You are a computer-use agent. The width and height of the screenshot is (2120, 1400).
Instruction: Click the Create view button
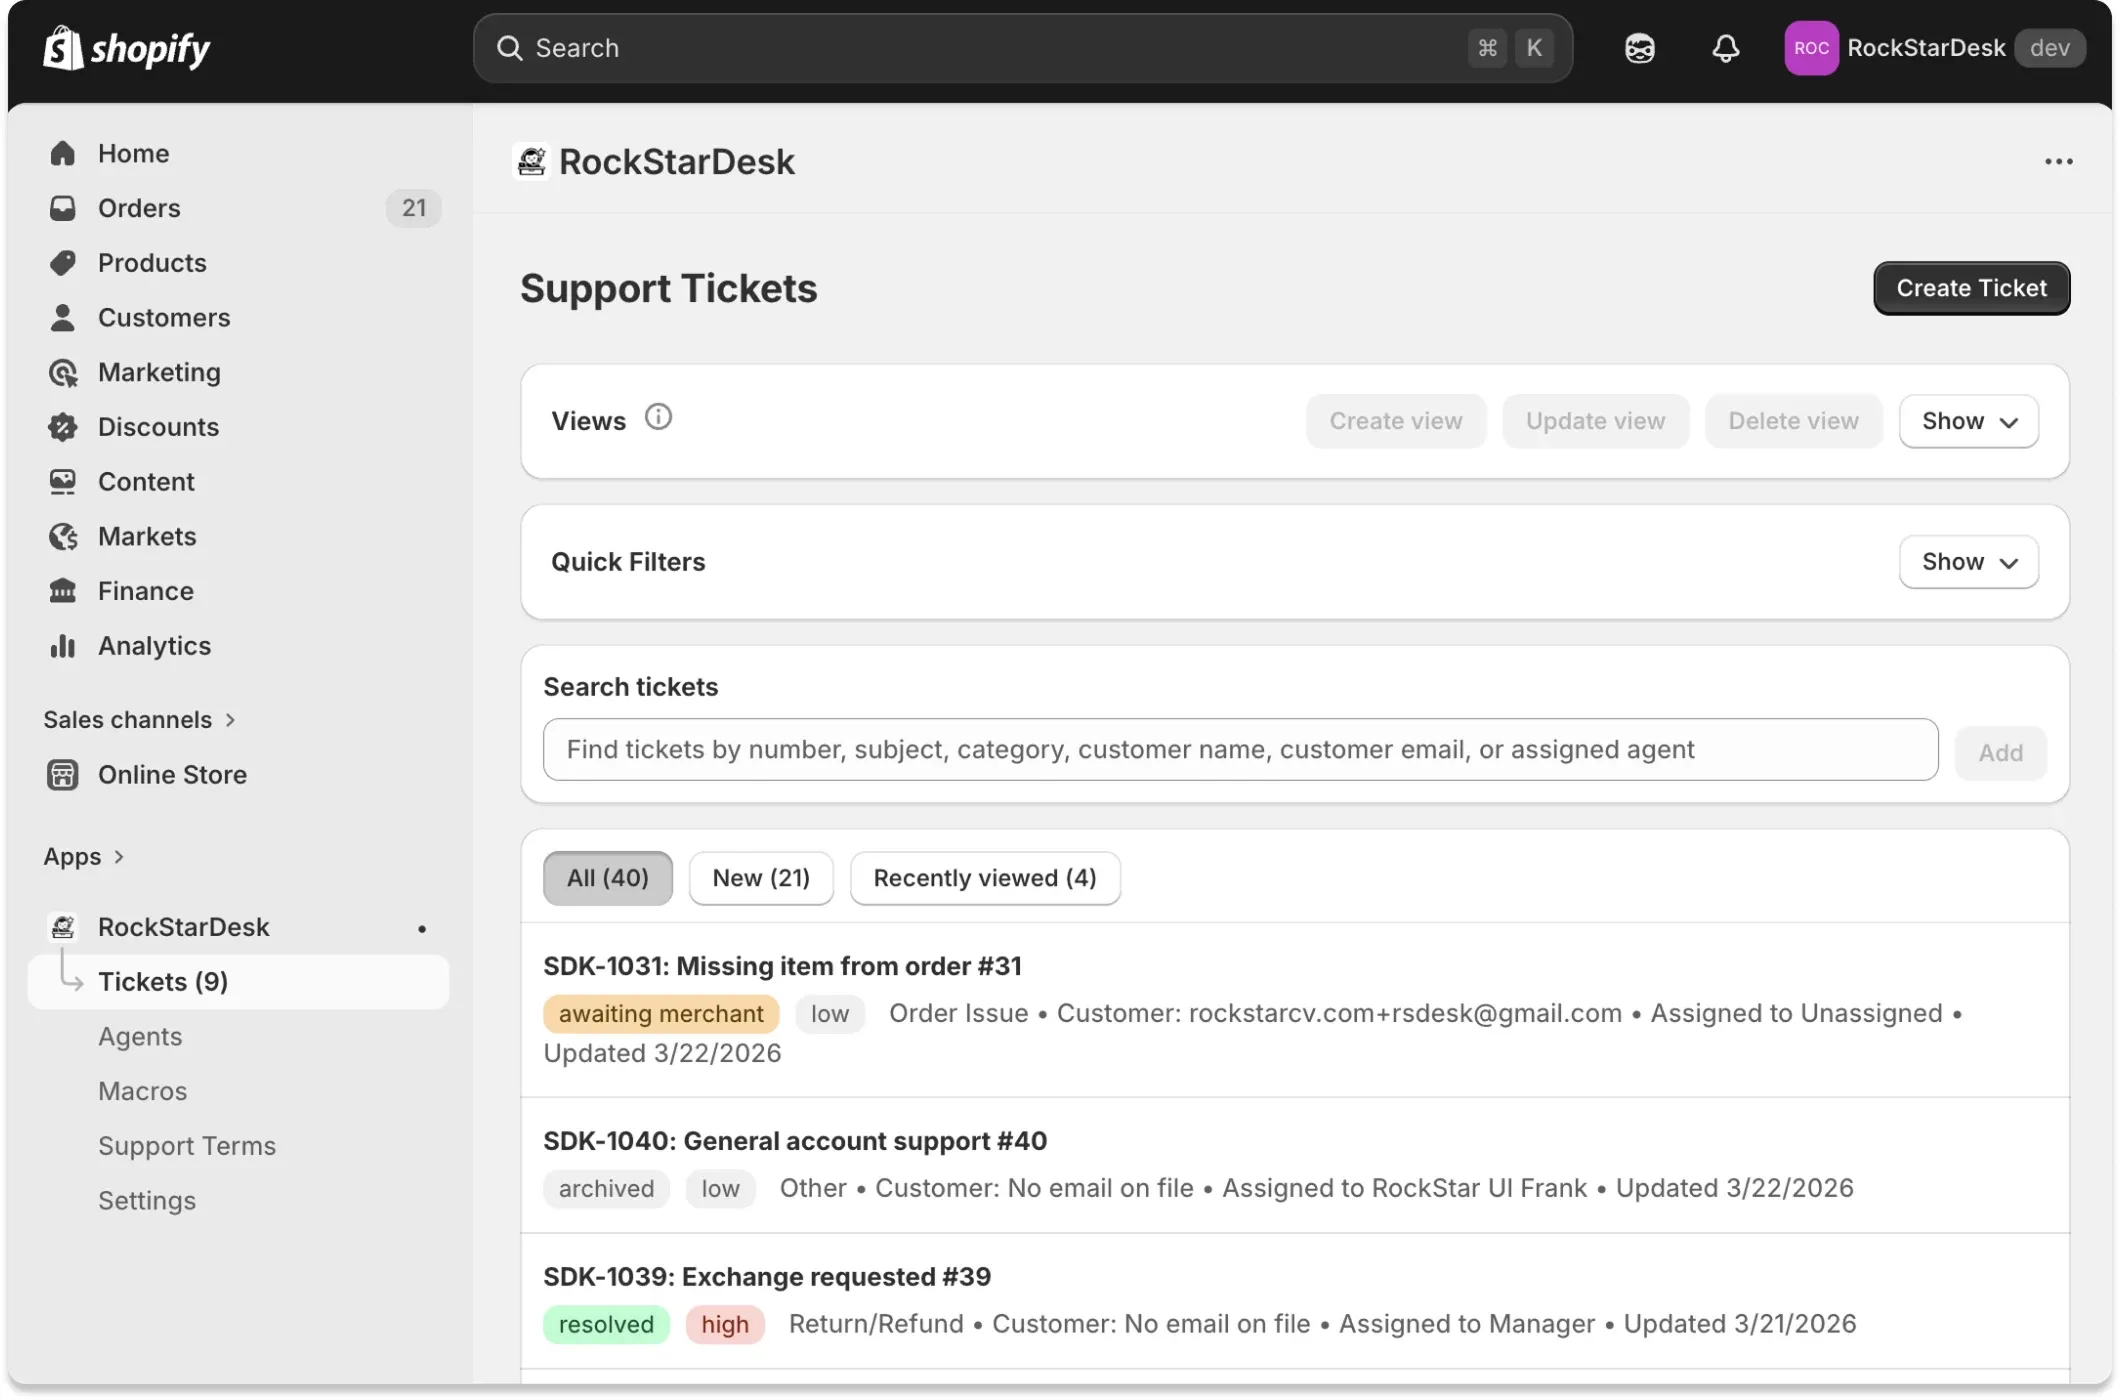click(1395, 421)
